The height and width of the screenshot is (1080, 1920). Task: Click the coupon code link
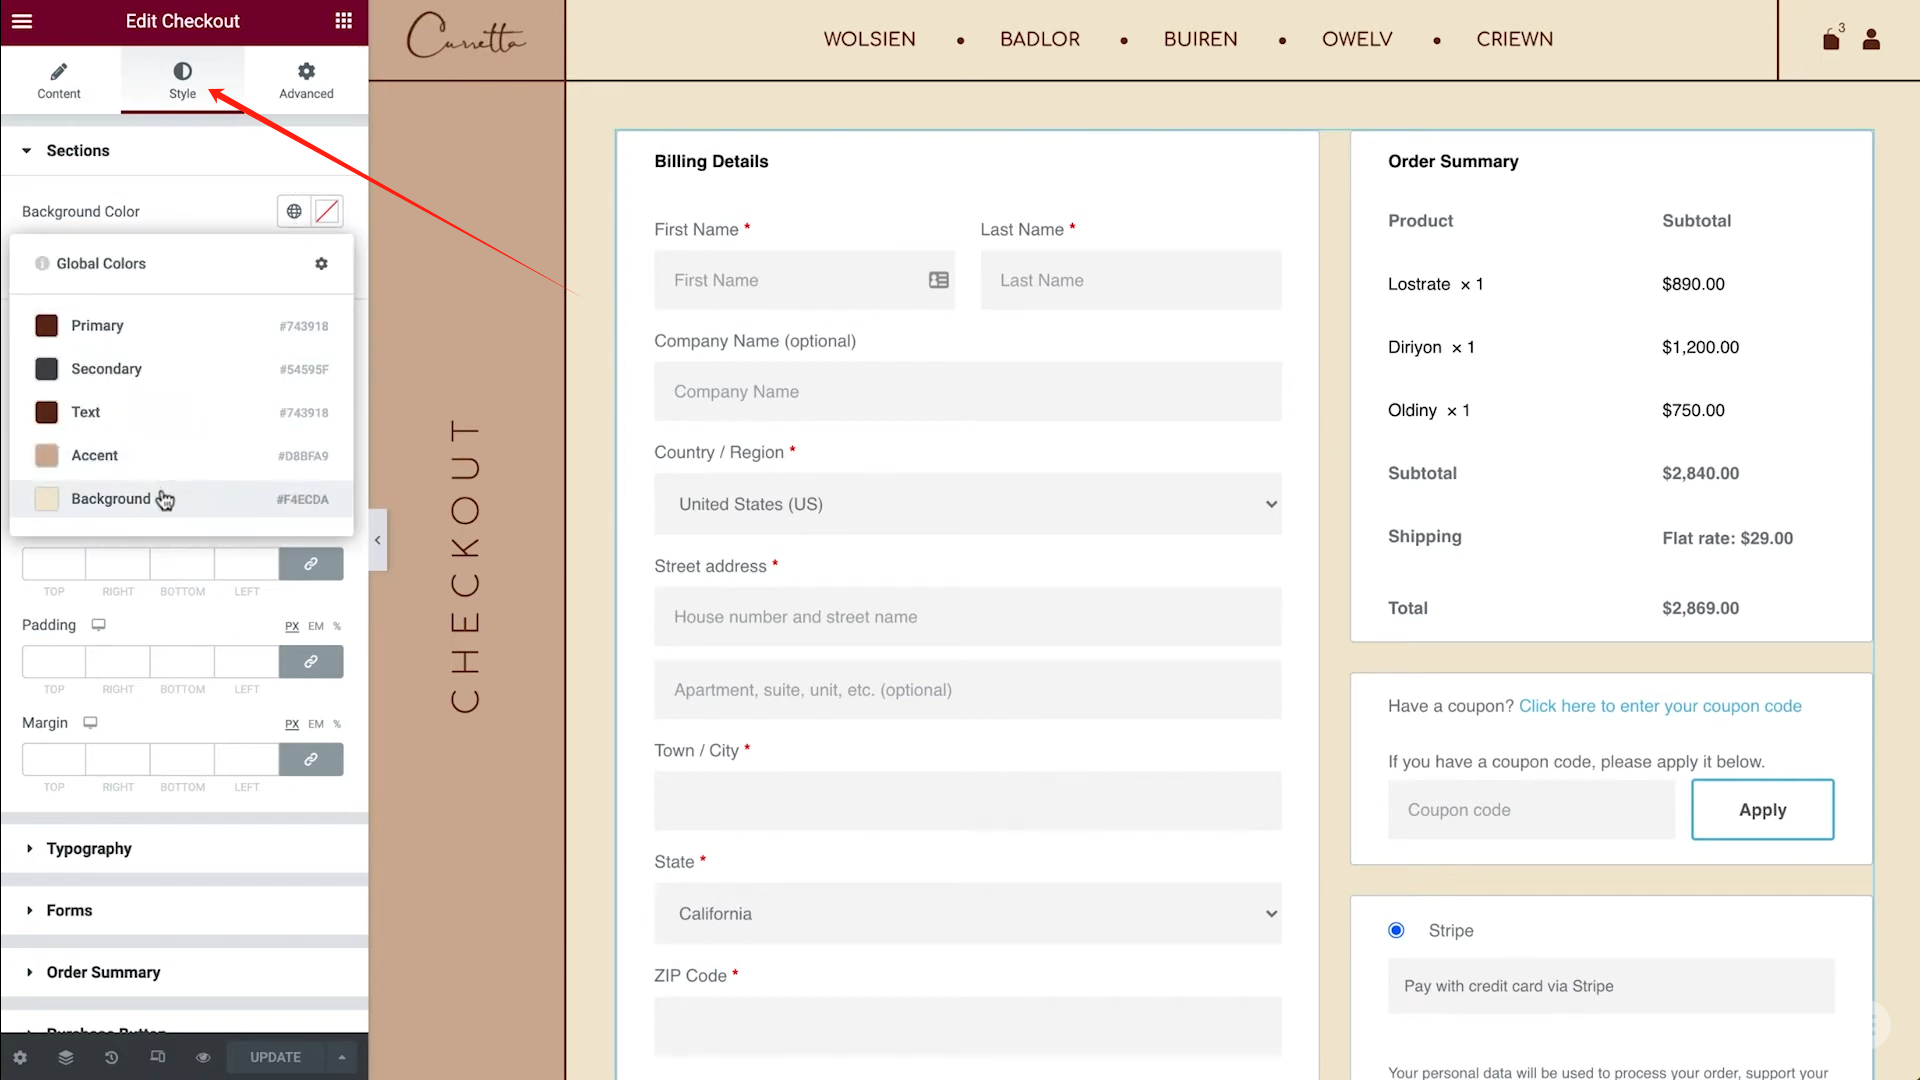[1659, 706]
